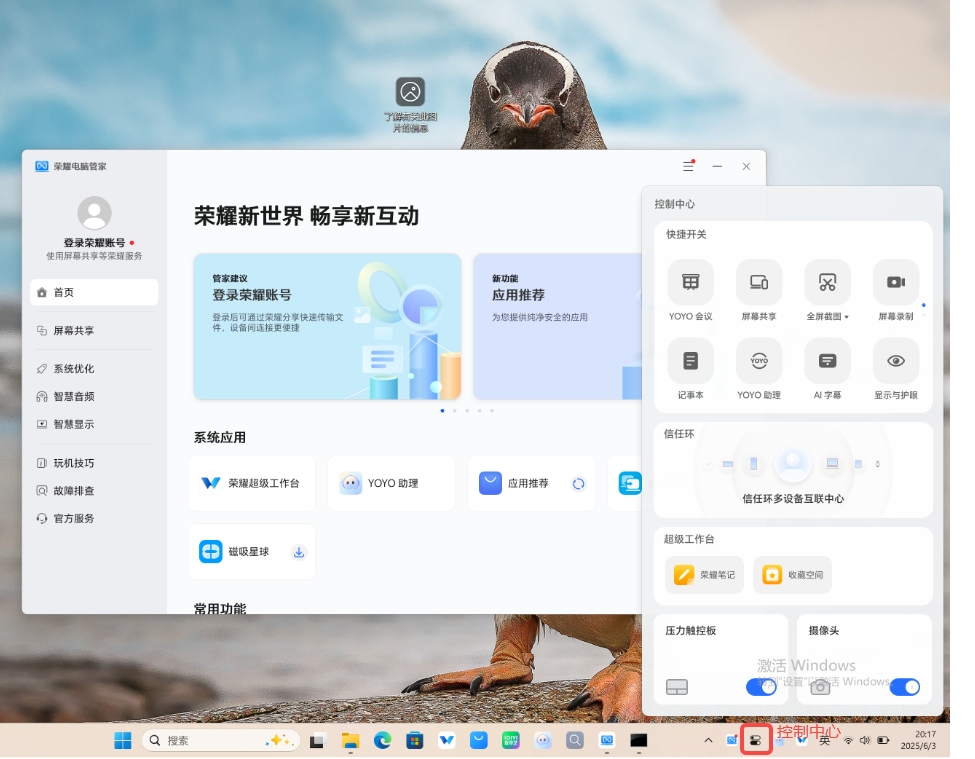Click the 控制中心 icon in taskbar tray
This screenshot has width=975, height=759.
(x=756, y=740)
